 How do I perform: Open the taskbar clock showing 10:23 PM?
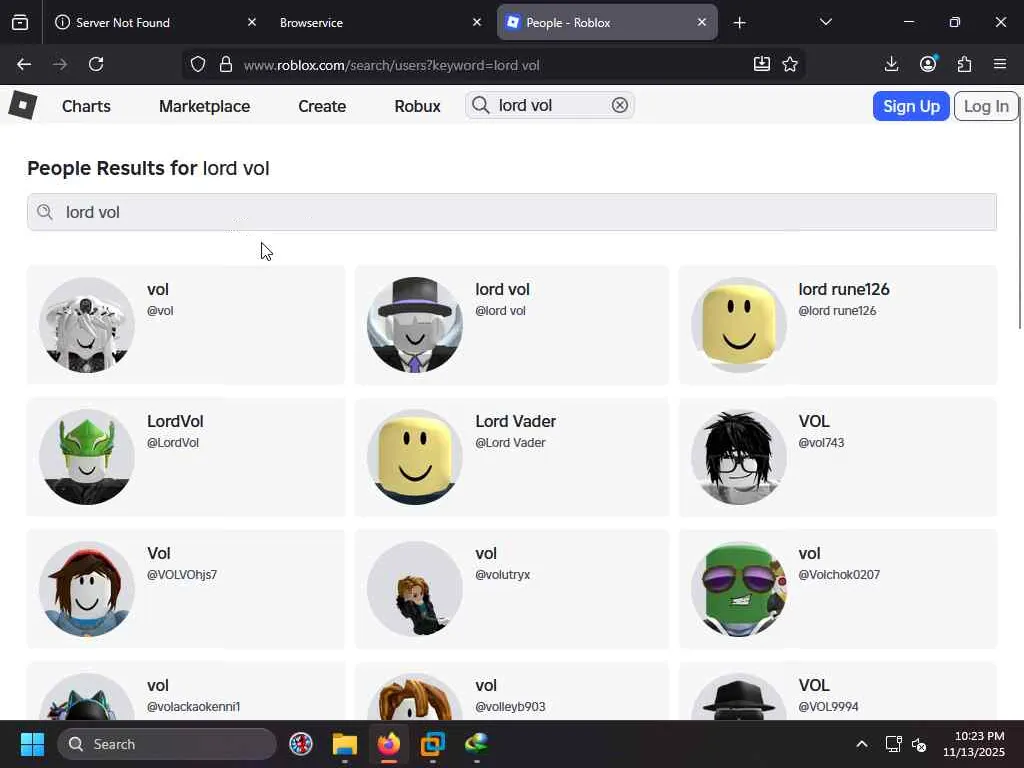click(974, 744)
